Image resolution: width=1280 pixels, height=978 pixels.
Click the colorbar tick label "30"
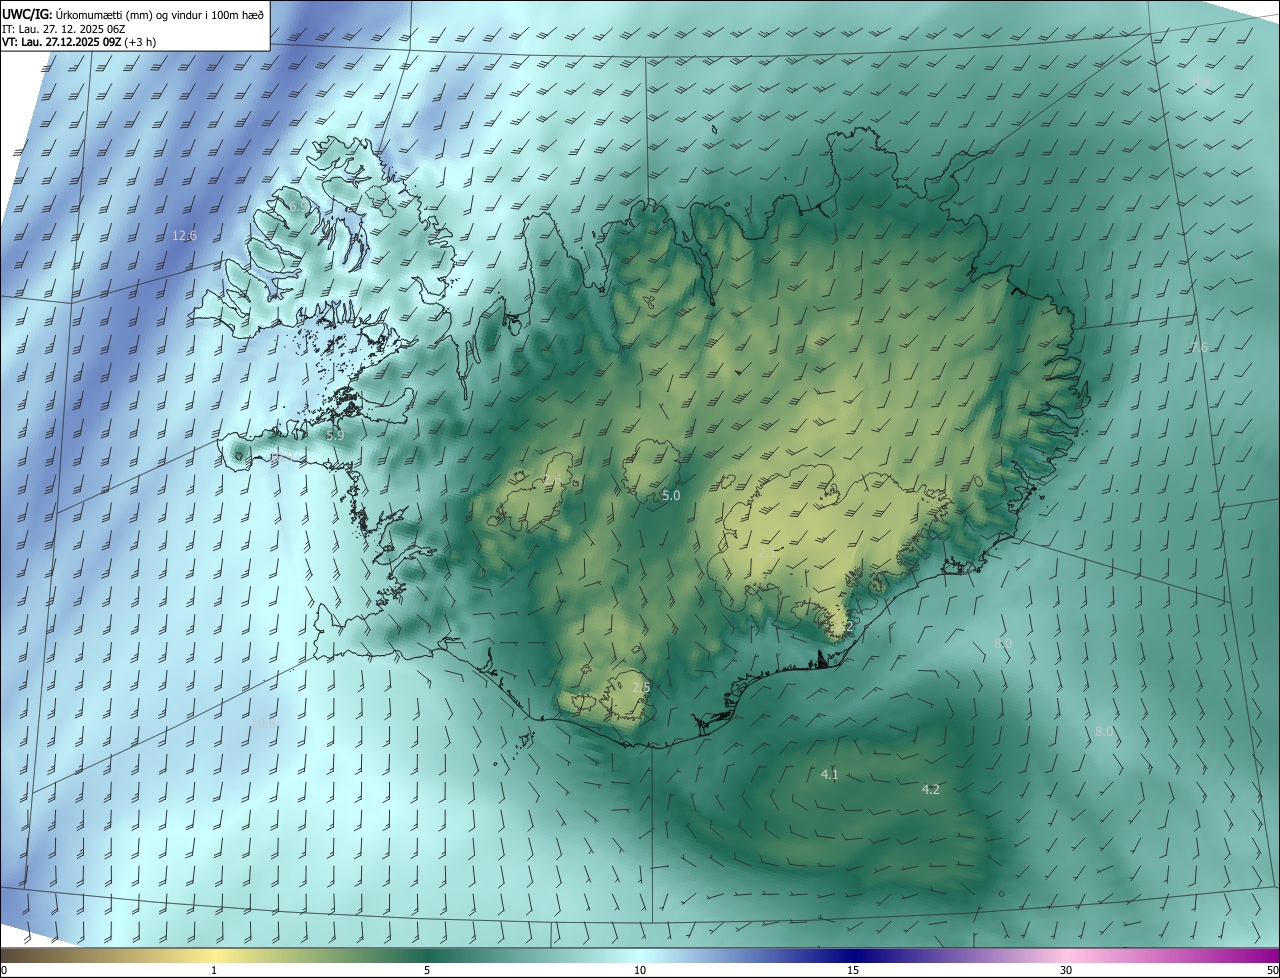point(1066,971)
